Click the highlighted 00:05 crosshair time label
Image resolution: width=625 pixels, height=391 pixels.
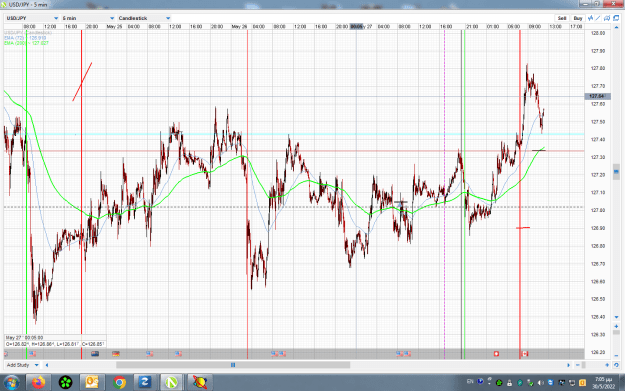(x=356, y=27)
